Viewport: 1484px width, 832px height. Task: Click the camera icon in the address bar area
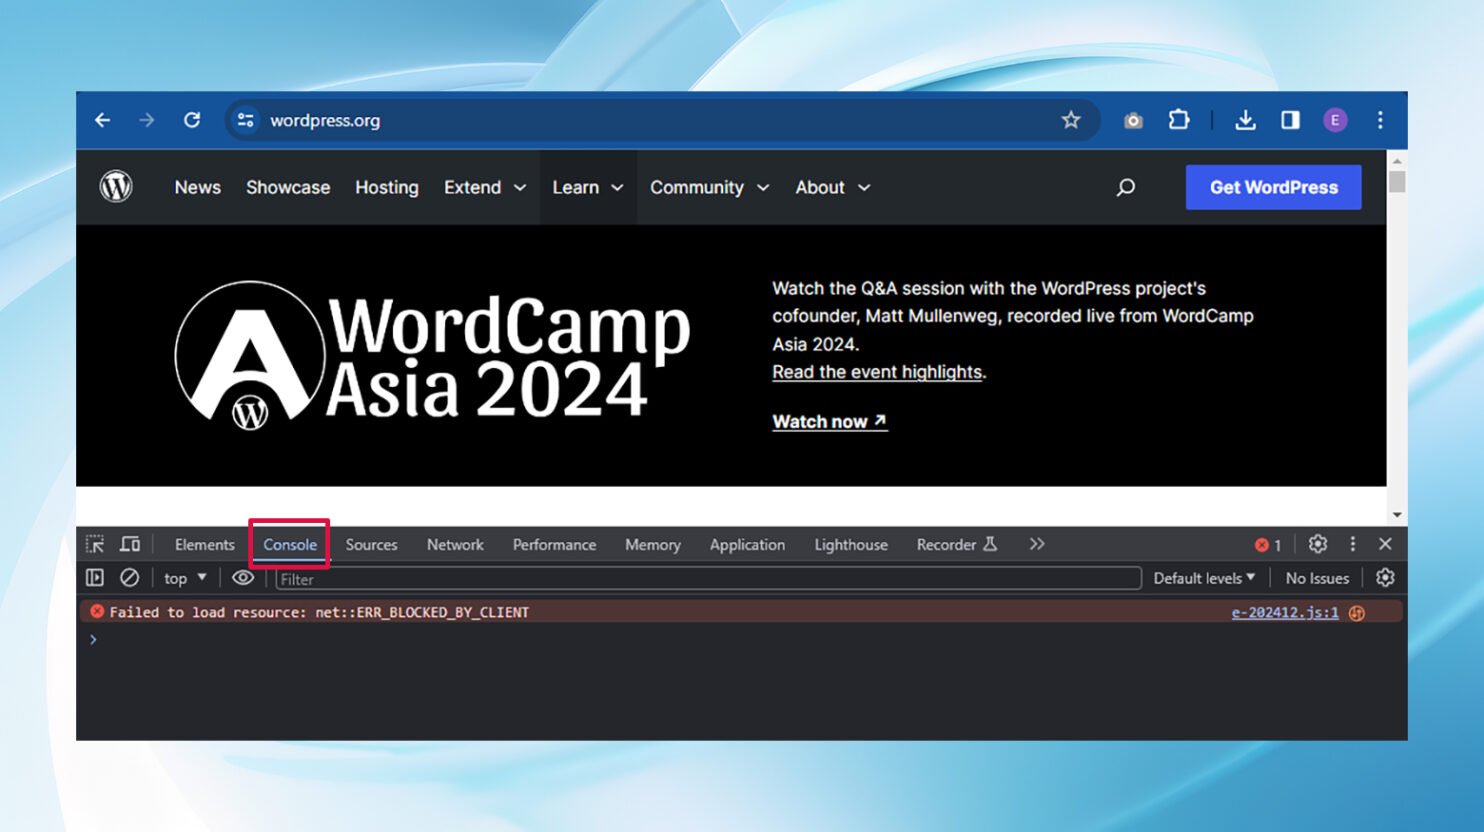tap(1133, 120)
